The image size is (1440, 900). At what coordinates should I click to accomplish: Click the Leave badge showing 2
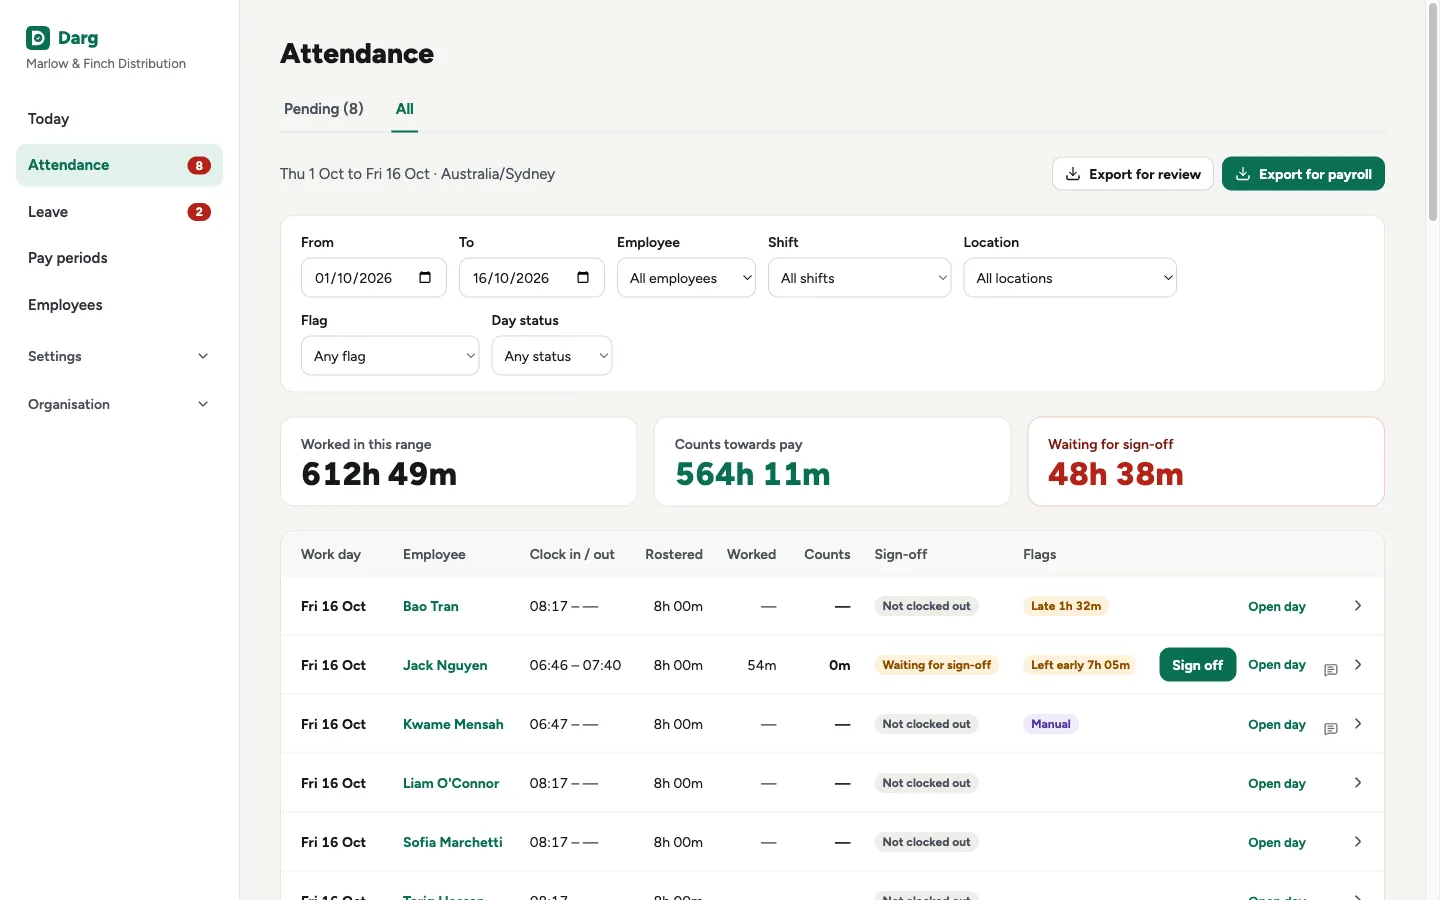(199, 212)
